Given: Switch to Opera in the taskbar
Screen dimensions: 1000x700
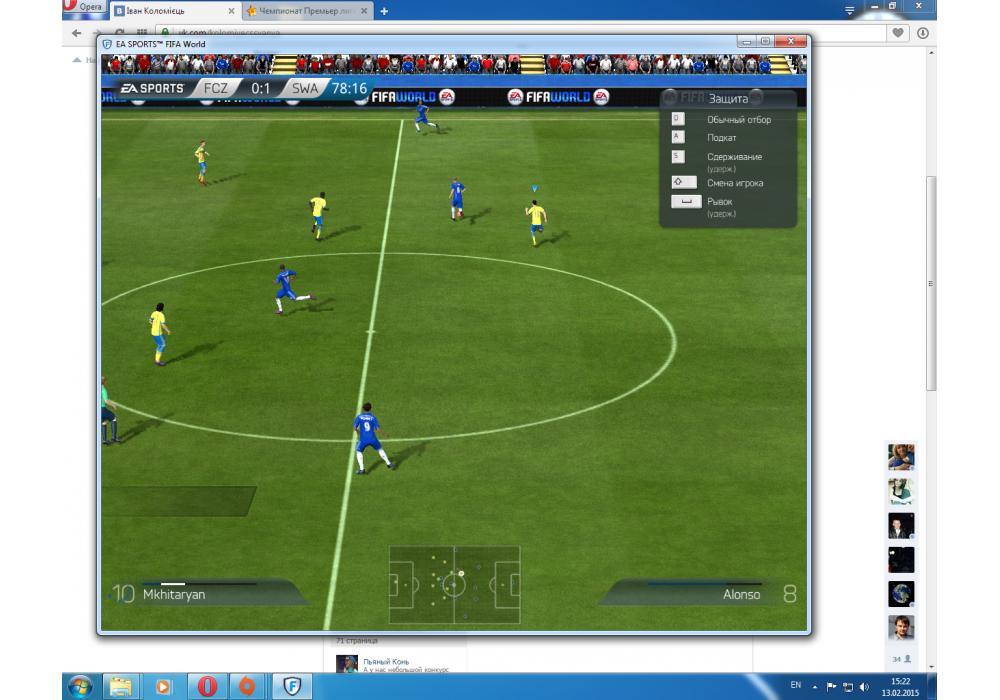Looking at the screenshot, I should [207, 687].
